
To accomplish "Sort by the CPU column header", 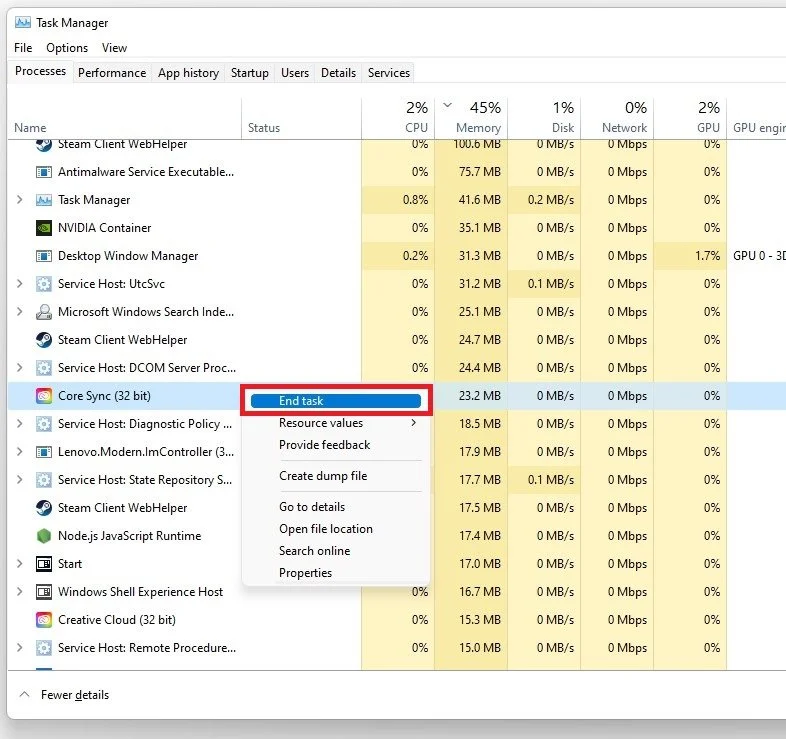I will 398,119.
